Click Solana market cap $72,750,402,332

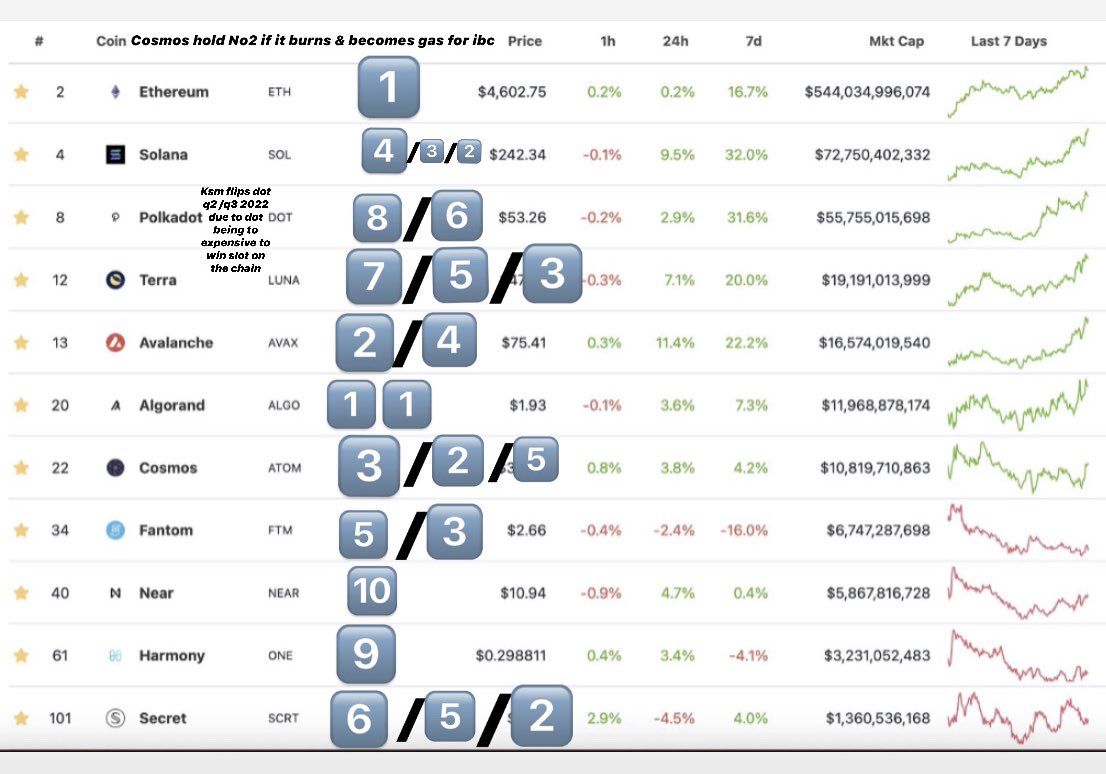pos(873,155)
